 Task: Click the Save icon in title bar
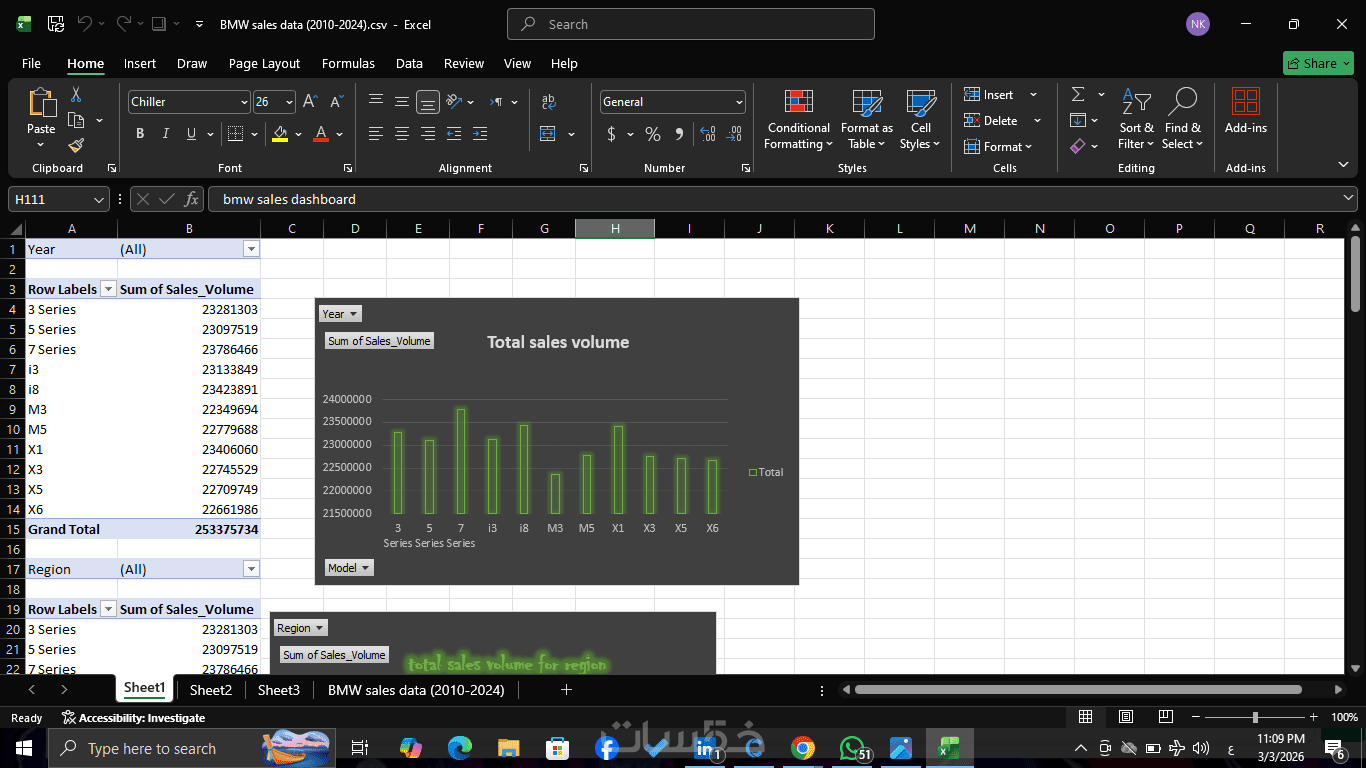(x=56, y=24)
